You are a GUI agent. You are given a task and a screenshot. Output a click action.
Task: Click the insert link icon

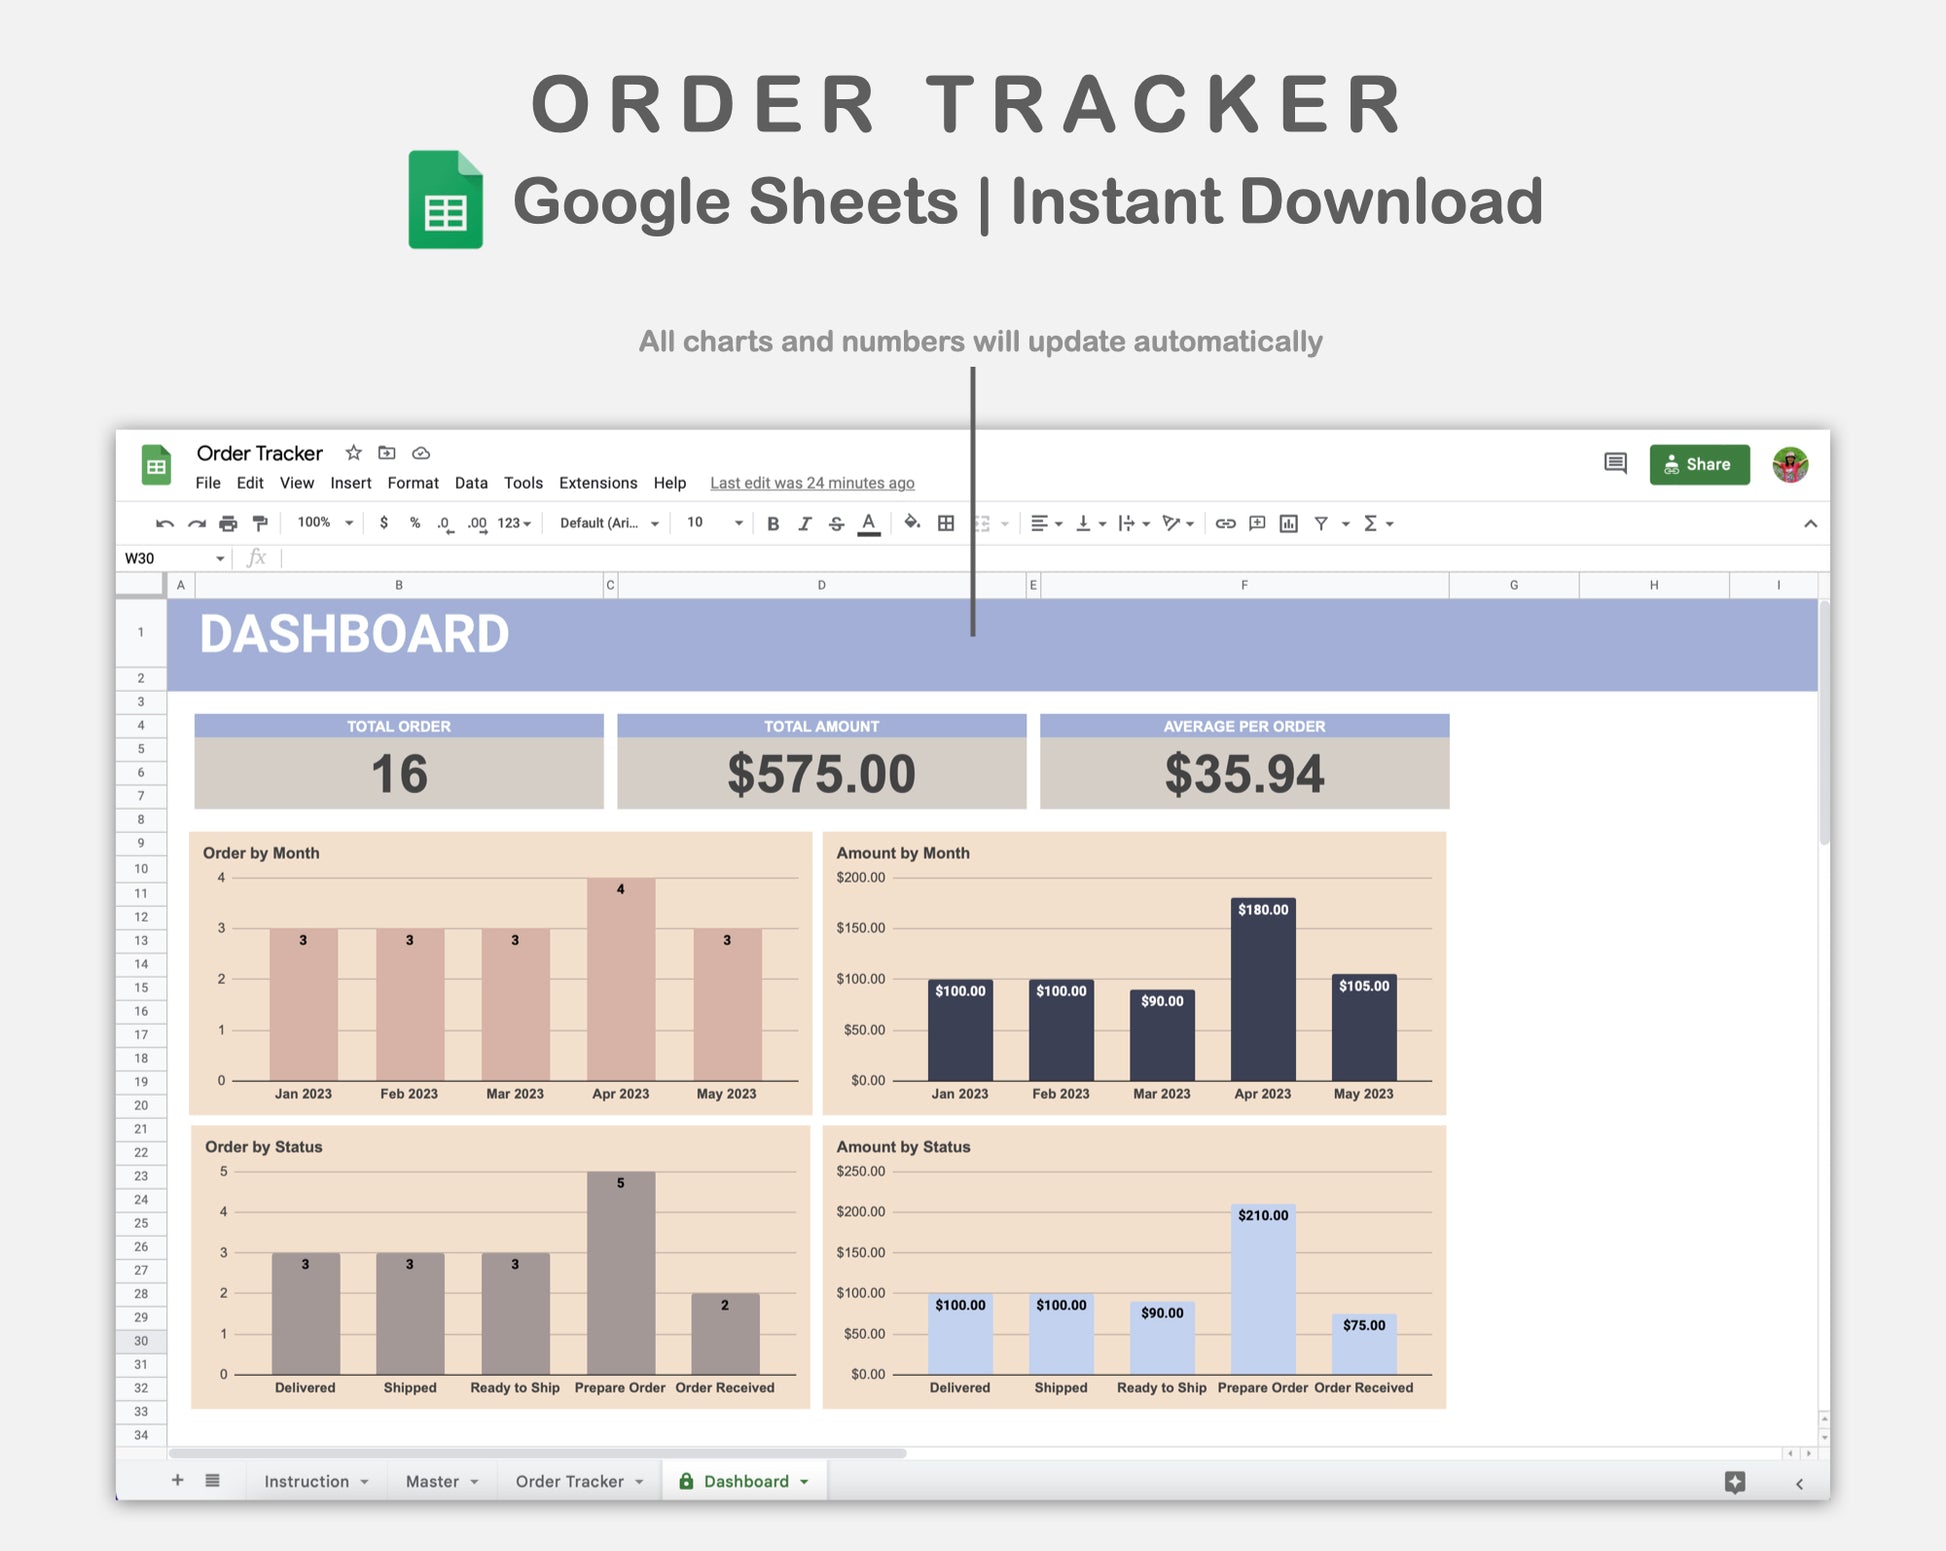[1225, 523]
